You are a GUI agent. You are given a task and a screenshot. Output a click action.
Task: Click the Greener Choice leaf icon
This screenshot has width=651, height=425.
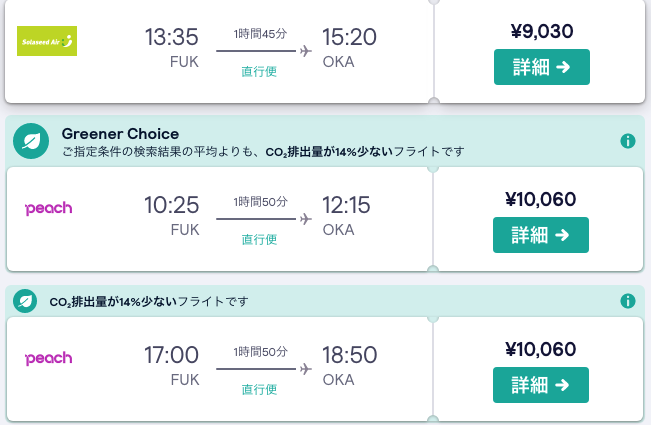point(31,141)
